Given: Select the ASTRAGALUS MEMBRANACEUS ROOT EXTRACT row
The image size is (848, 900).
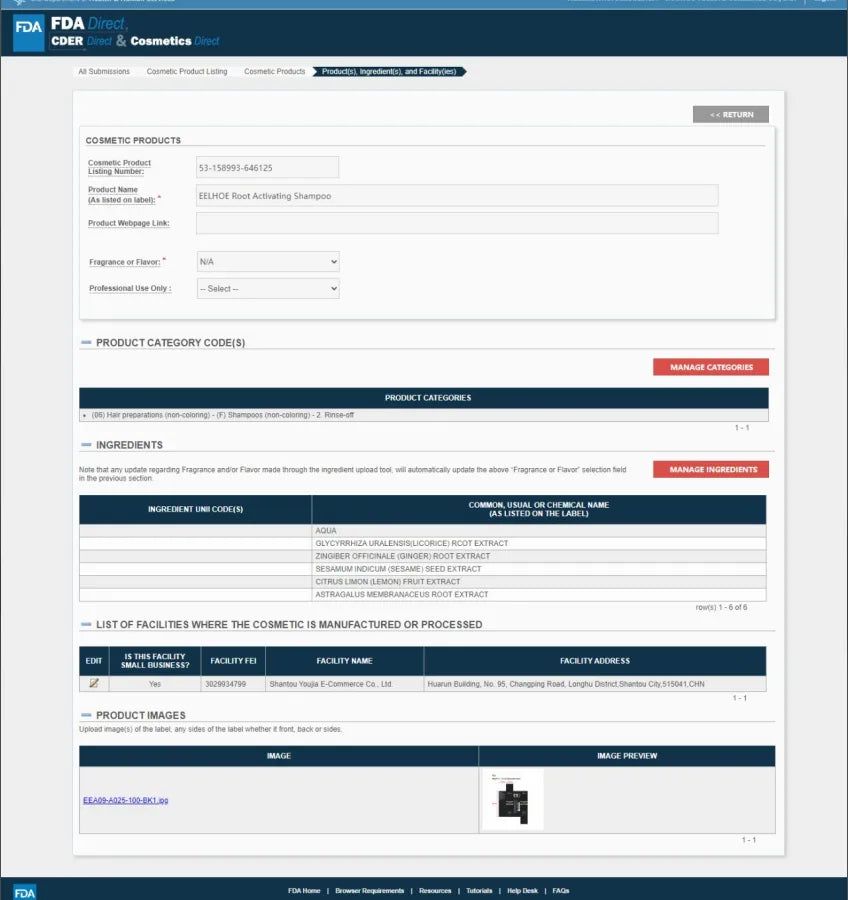Looking at the screenshot, I should [x=423, y=595].
